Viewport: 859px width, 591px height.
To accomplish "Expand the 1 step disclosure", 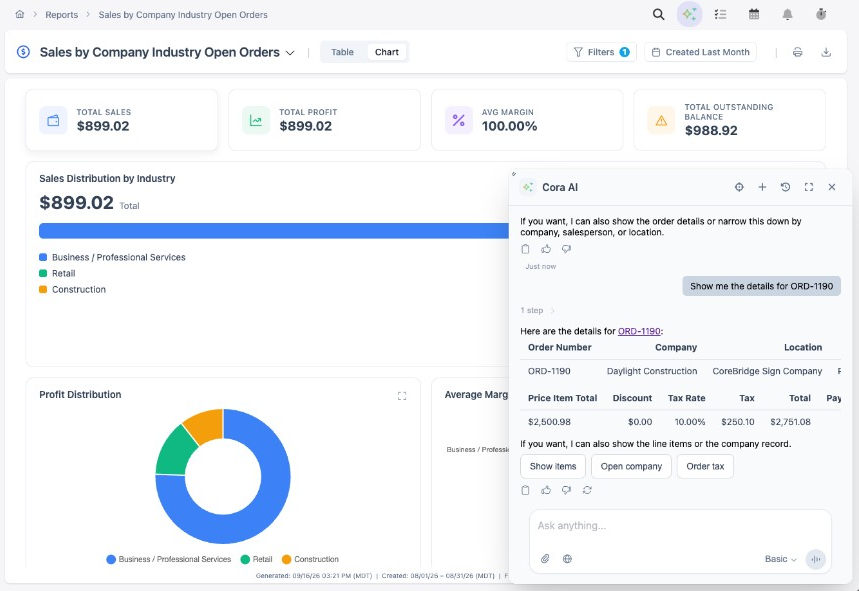I will point(537,311).
